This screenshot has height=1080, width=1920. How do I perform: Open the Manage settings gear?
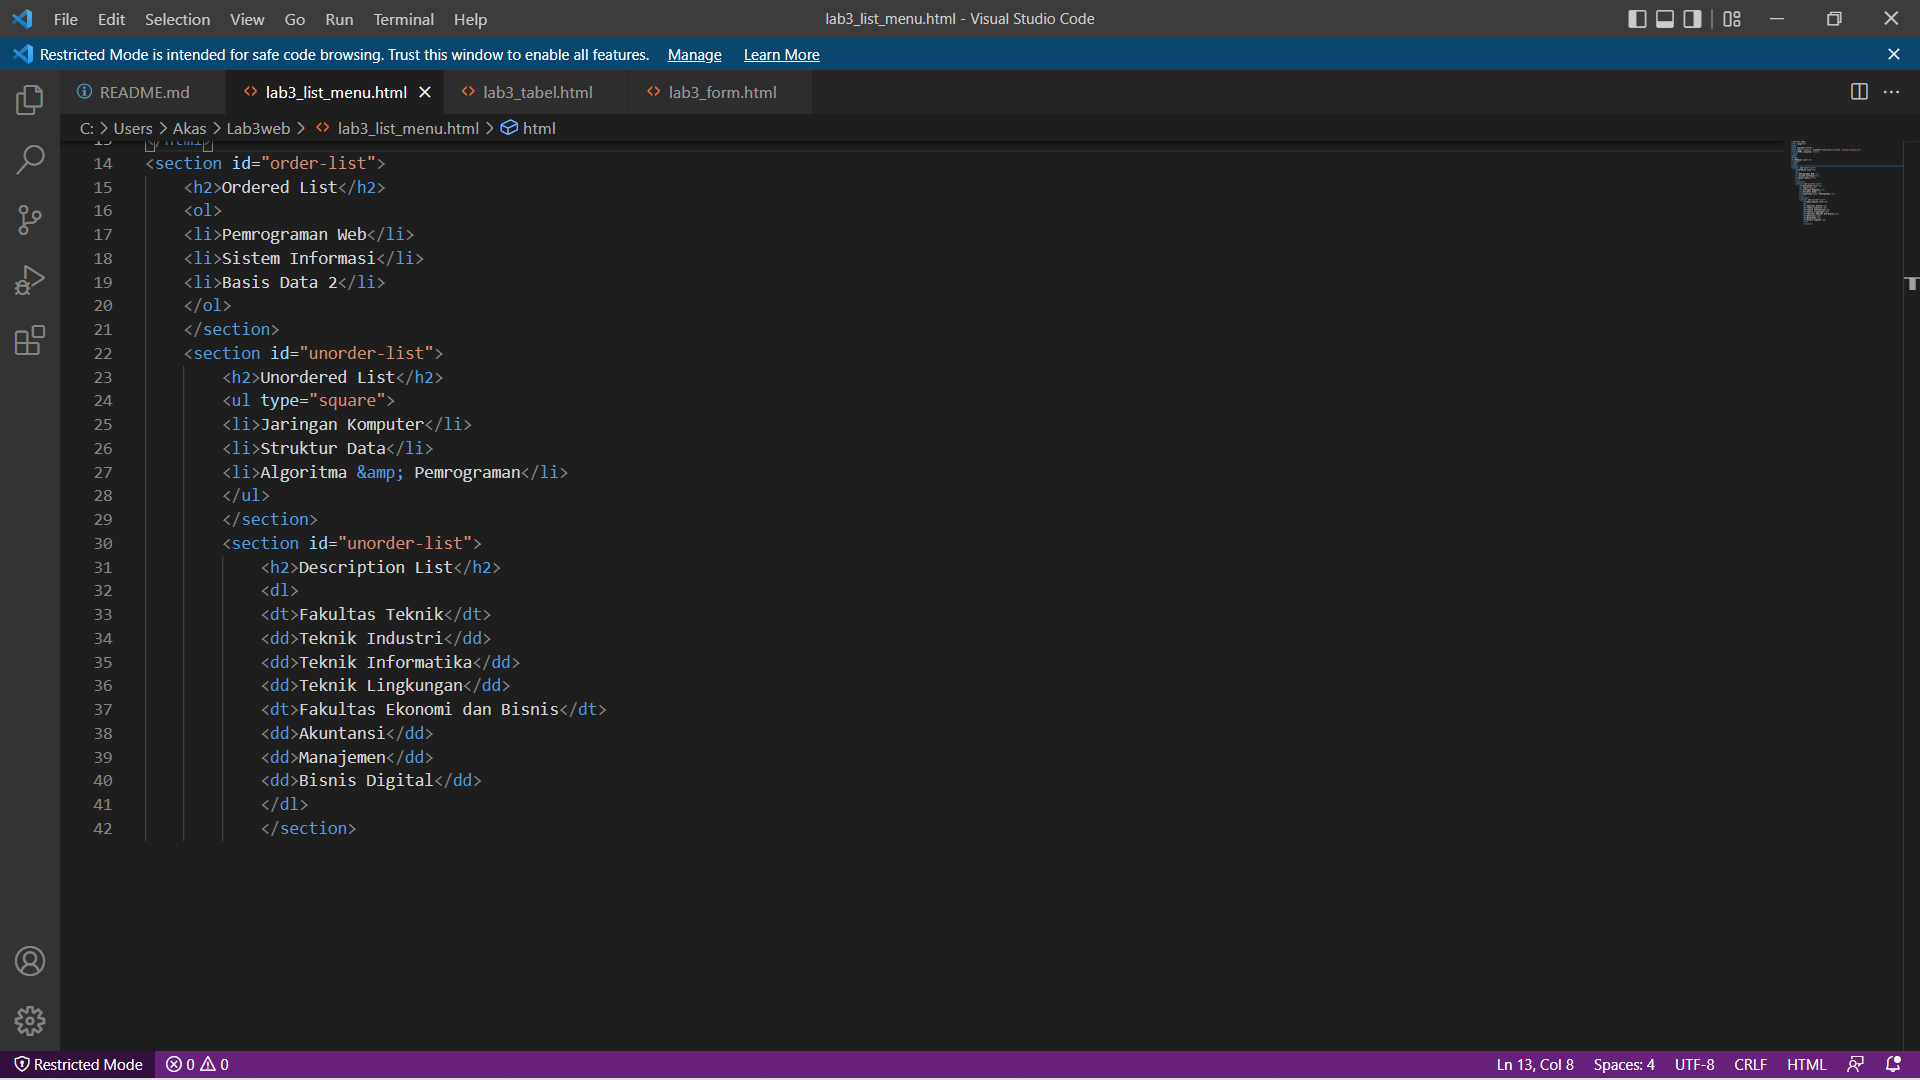[x=30, y=1021]
